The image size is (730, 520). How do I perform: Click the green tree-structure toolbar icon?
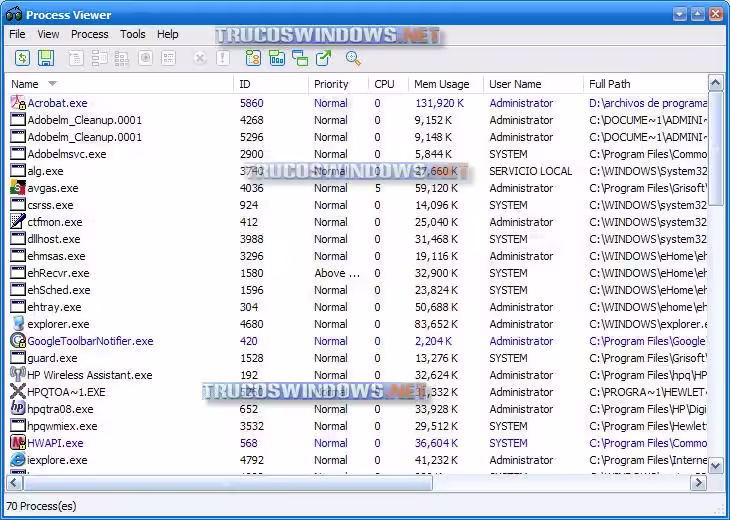(253, 58)
